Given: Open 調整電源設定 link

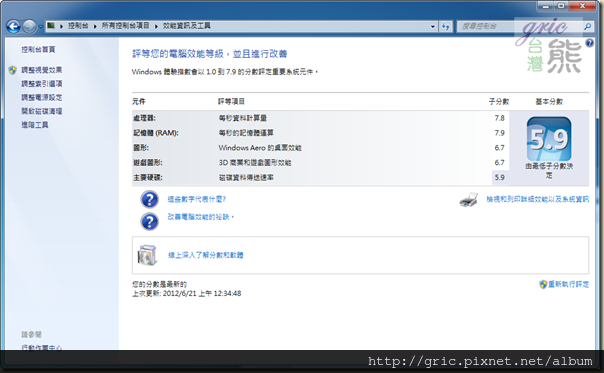Looking at the screenshot, I should tap(42, 97).
